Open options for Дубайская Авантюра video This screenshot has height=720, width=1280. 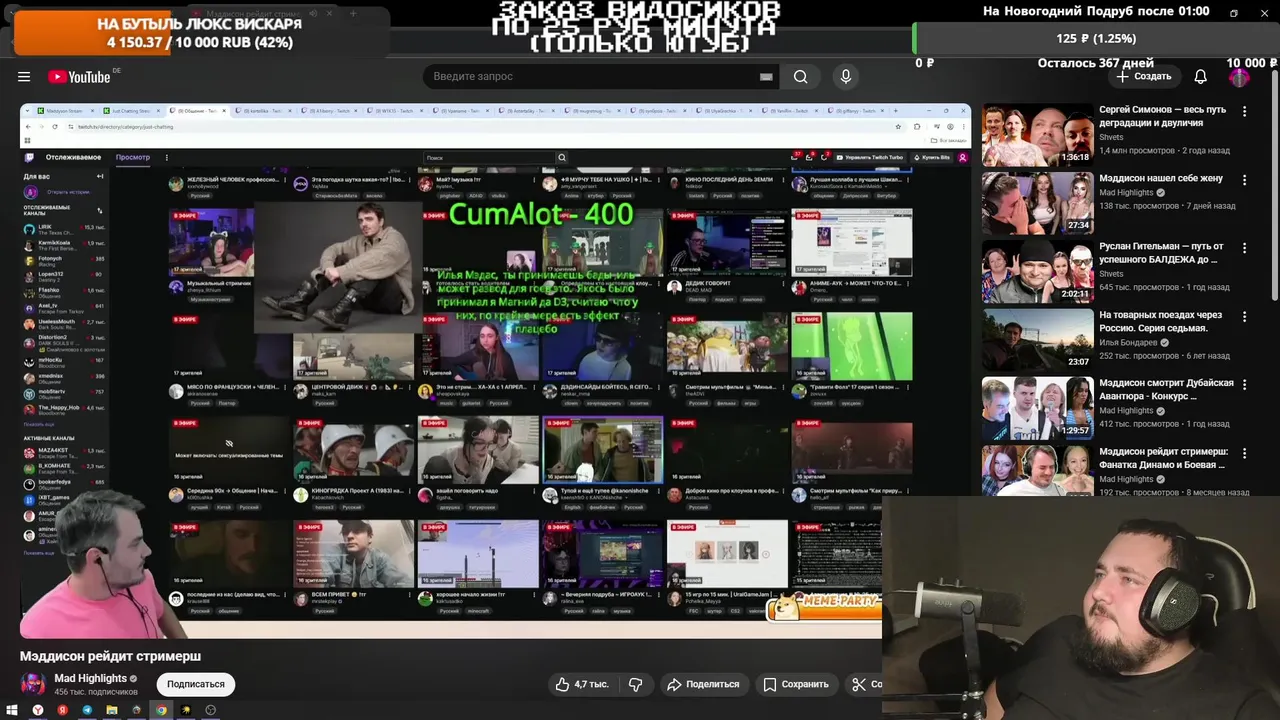(1245, 385)
